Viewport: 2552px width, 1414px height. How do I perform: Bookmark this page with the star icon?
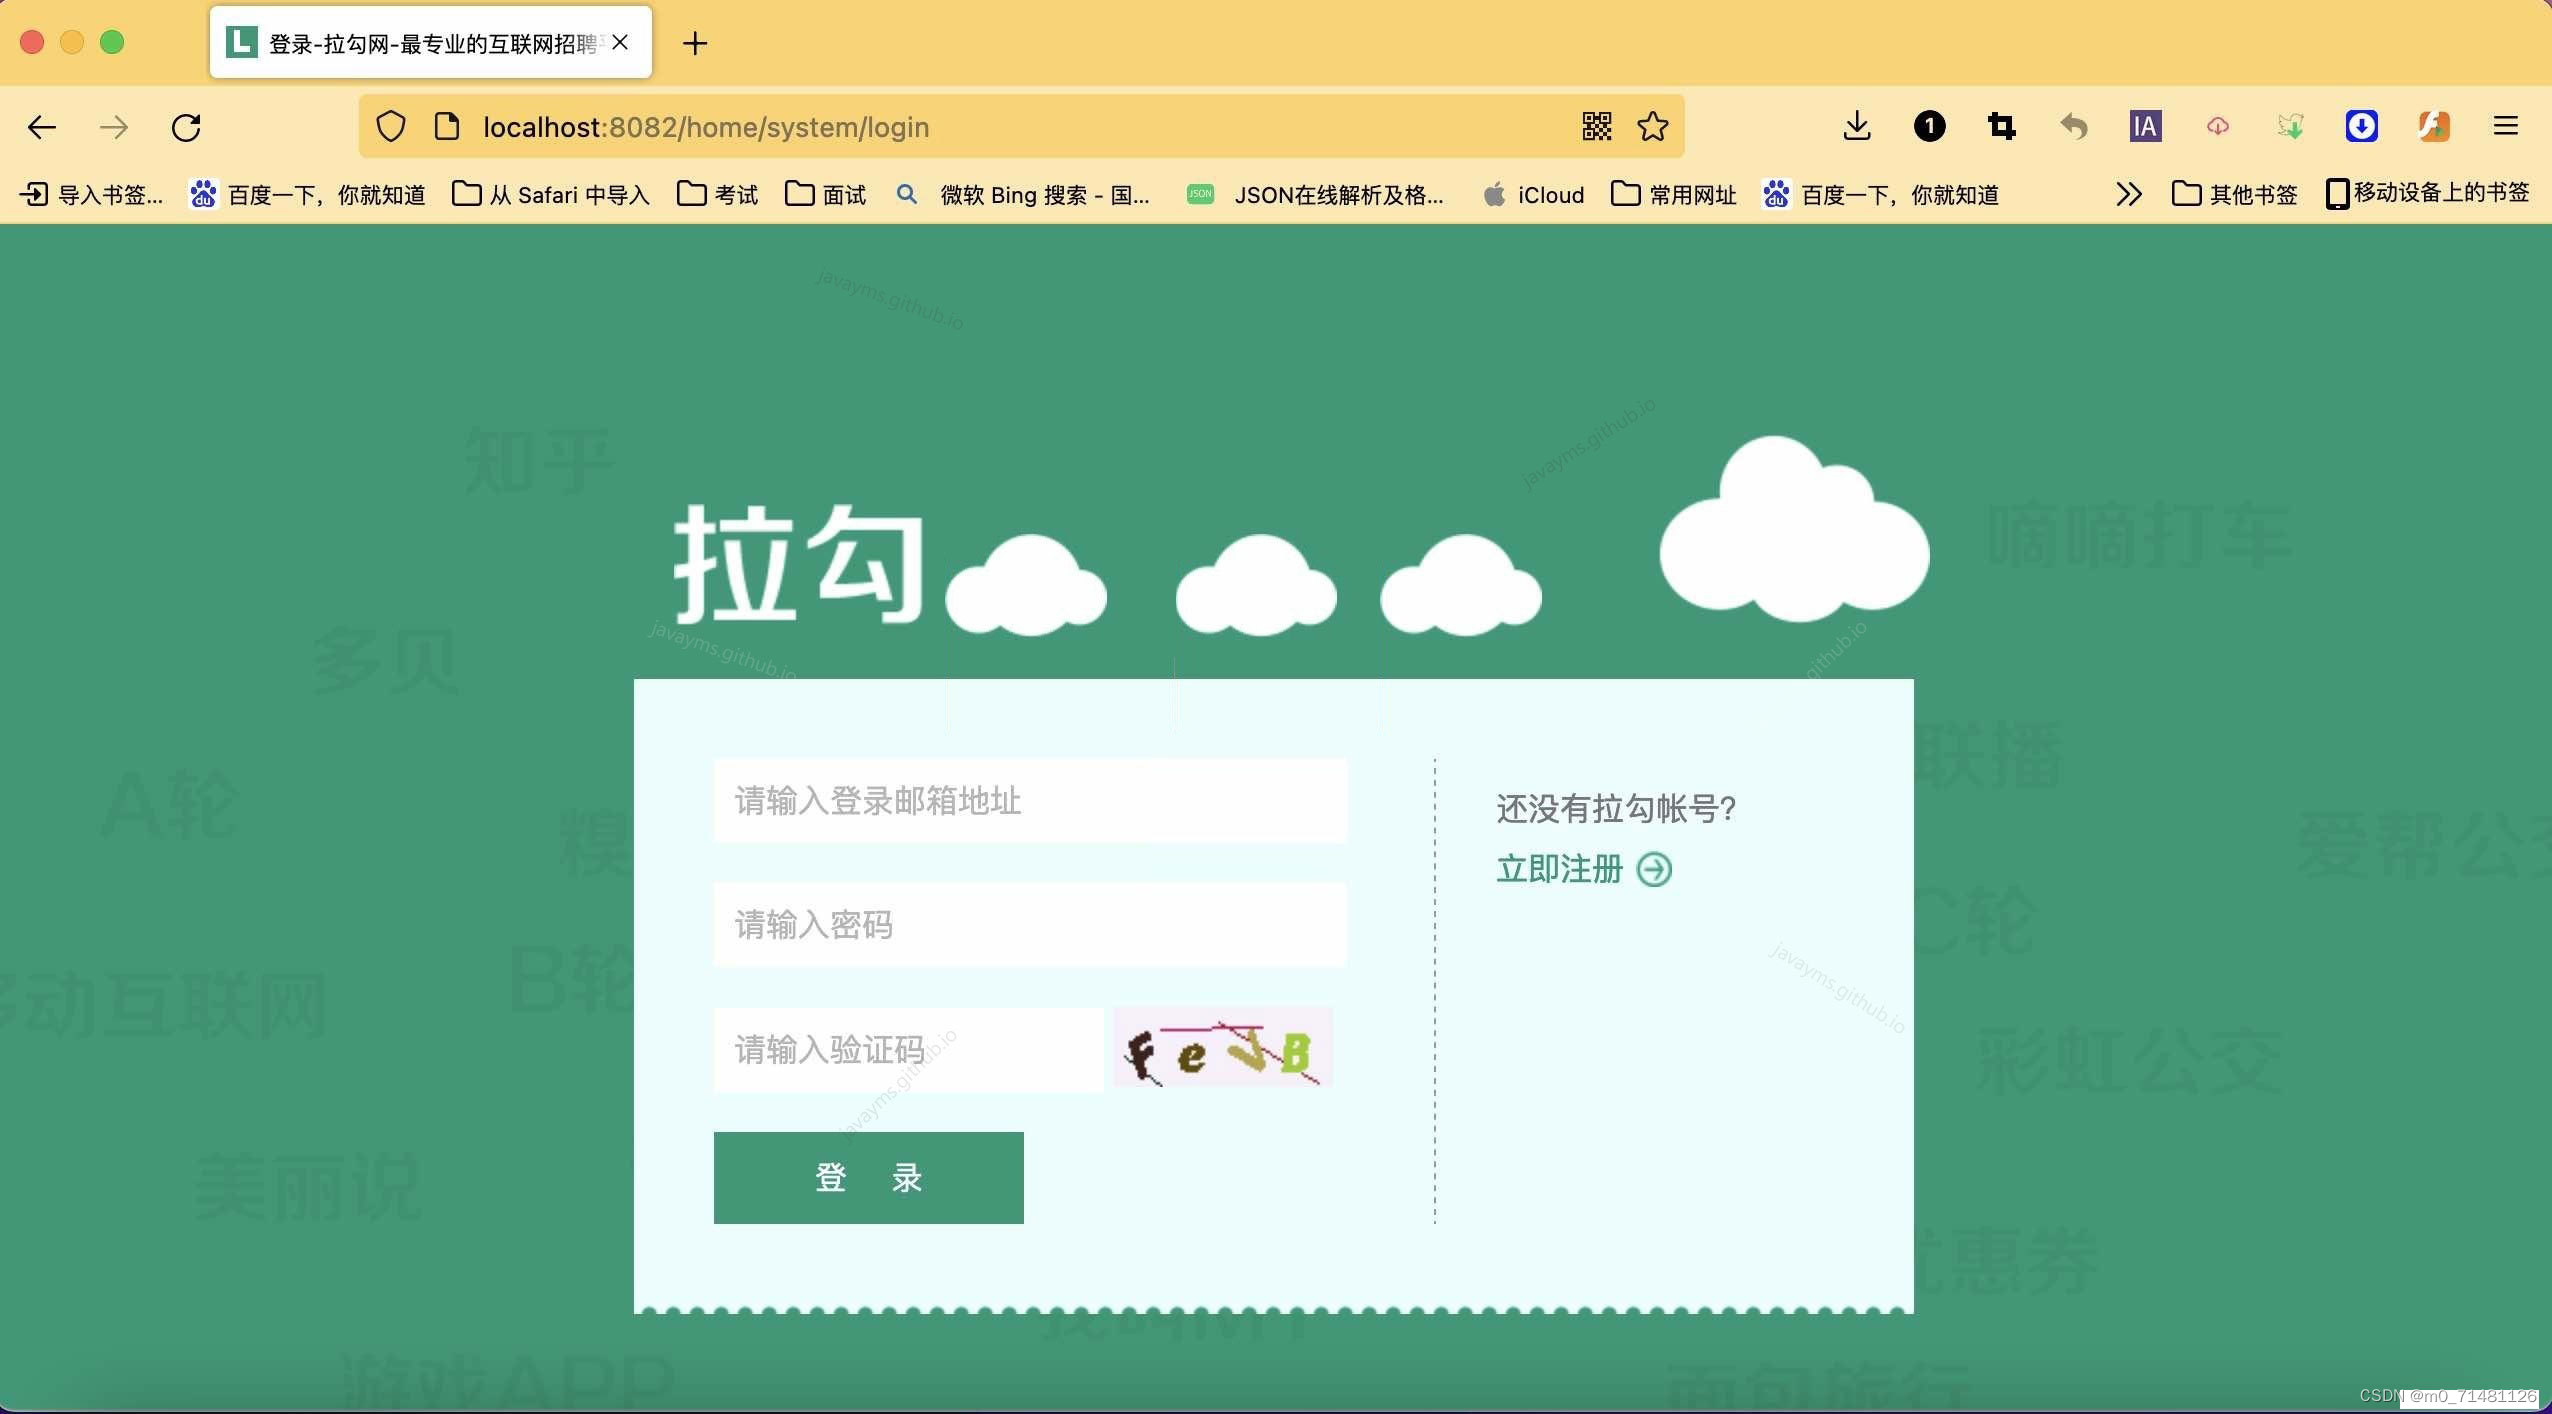click(x=1652, y=127)
